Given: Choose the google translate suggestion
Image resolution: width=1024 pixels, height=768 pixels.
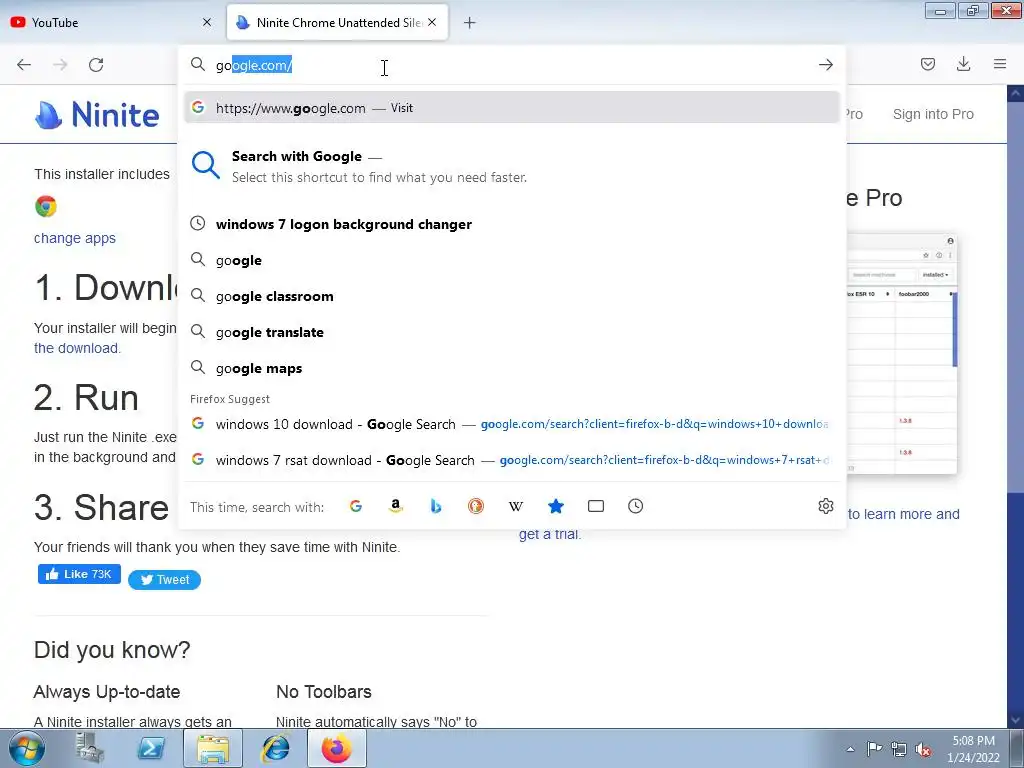Looking at the screenshot, I should (x=511, y=332).
